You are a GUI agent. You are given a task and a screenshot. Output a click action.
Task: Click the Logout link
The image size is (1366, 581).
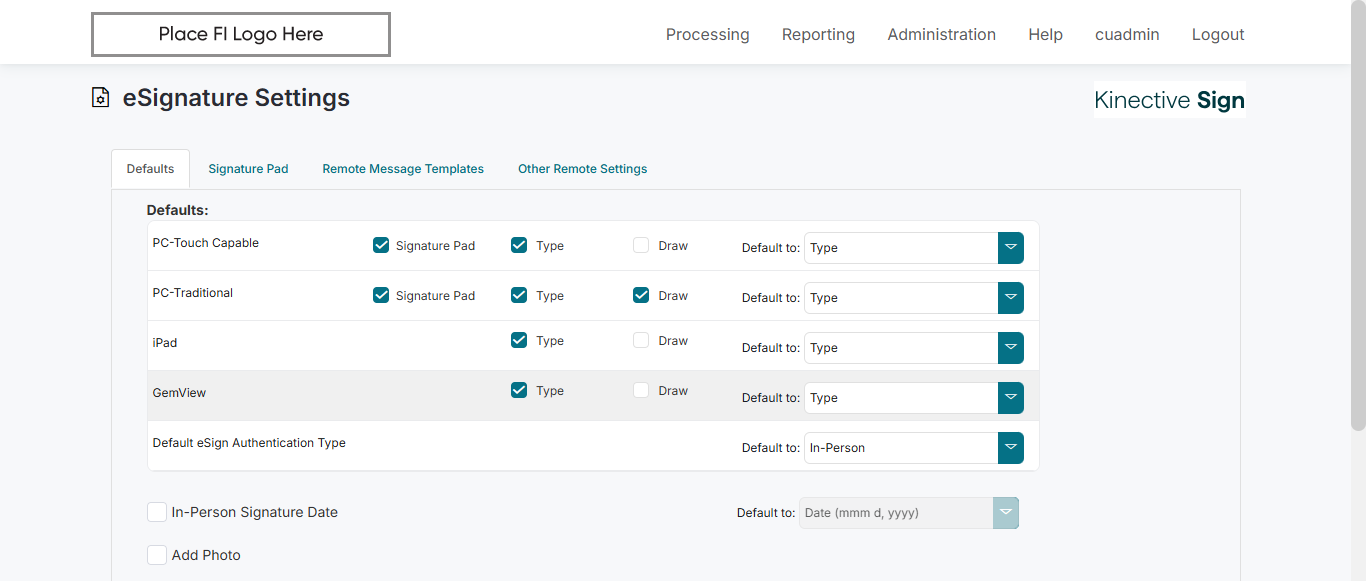(1217, 34)
